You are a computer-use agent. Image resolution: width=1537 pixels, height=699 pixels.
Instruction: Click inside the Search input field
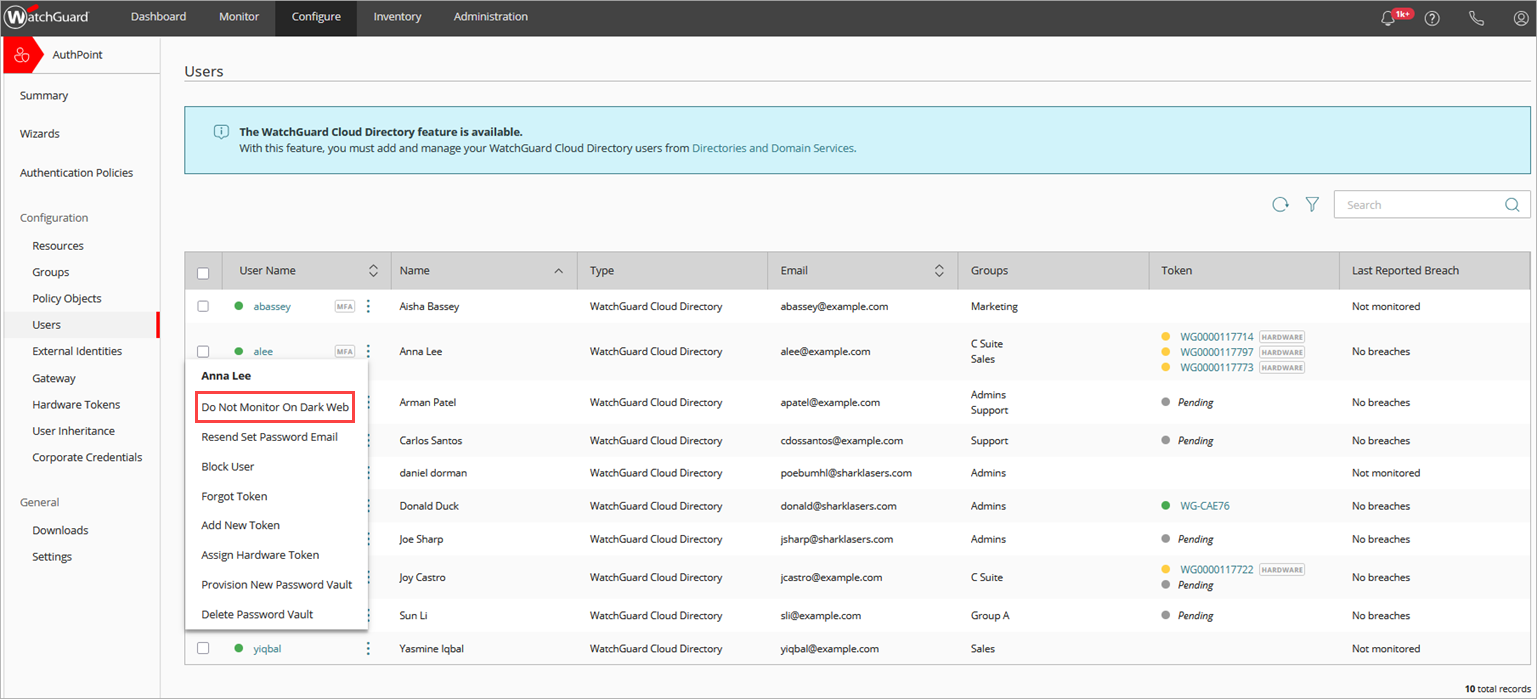(1420, 204)
